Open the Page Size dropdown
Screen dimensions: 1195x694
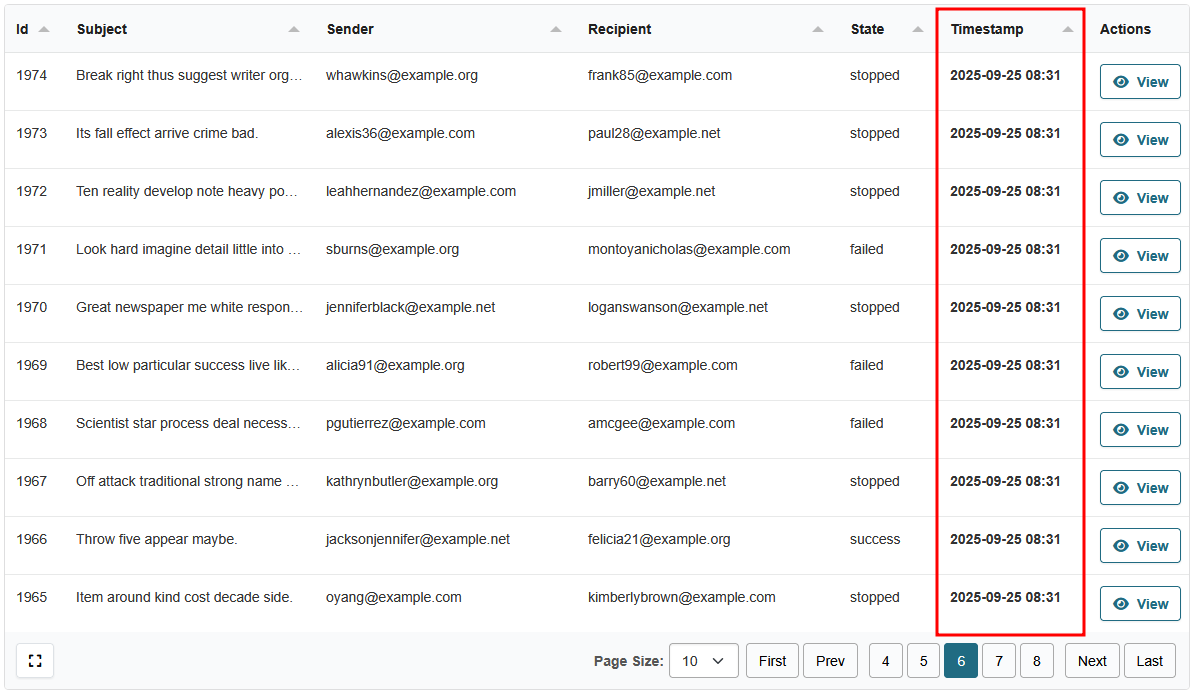[703, 661]
